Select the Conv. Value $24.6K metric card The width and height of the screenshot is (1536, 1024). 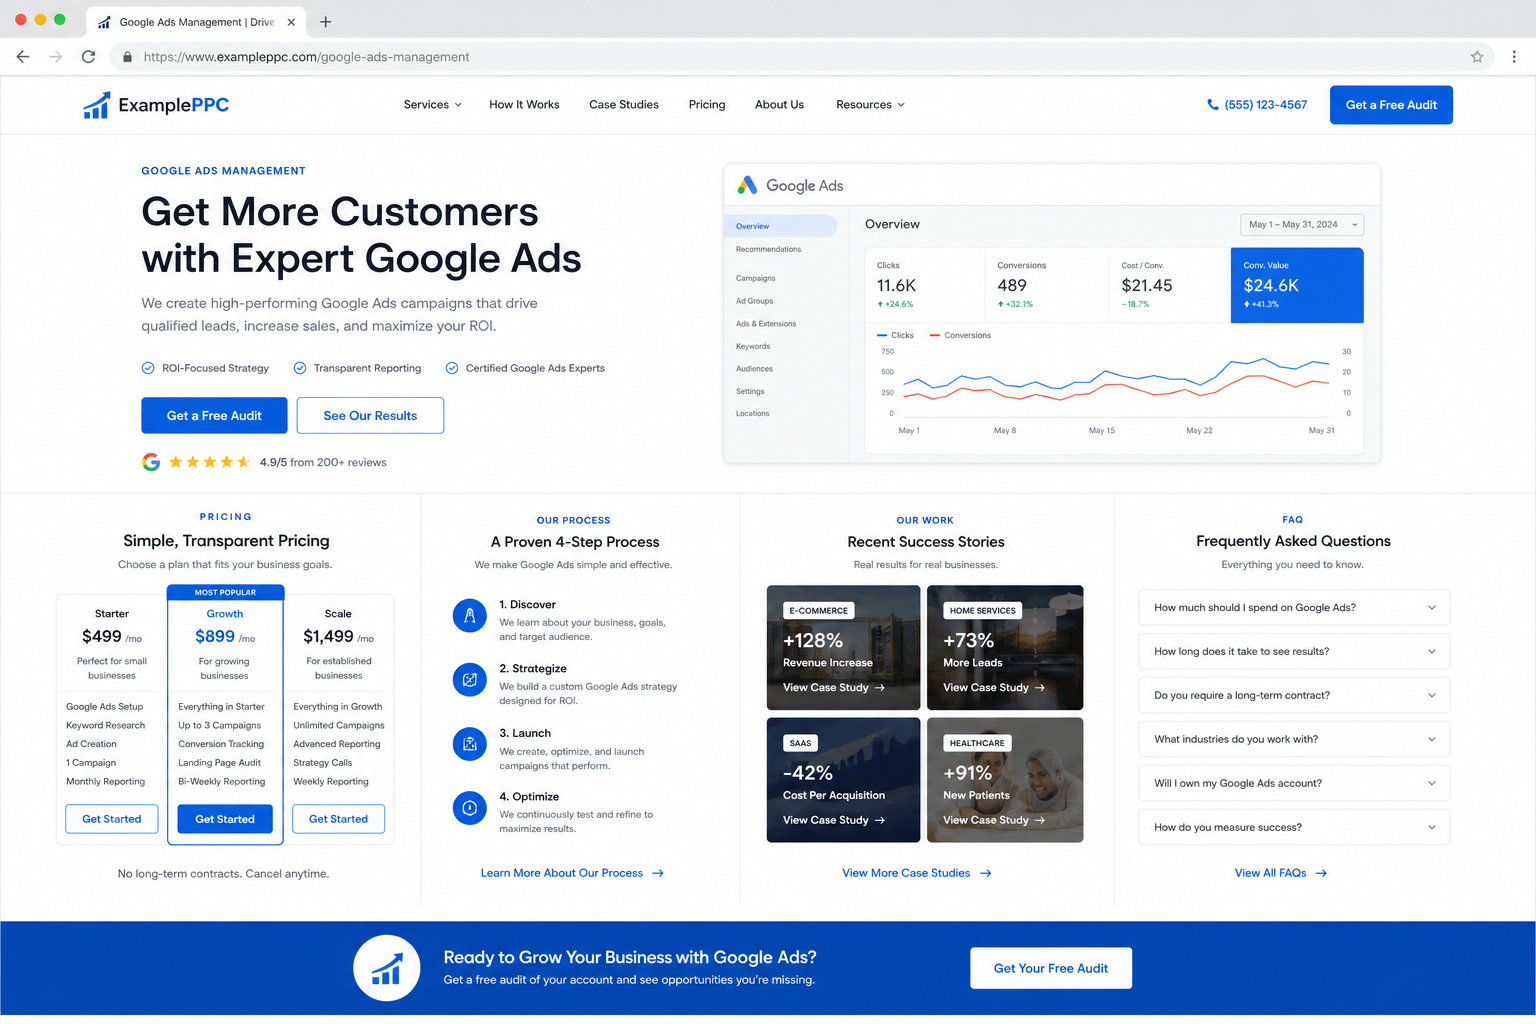click(1297, 285)
